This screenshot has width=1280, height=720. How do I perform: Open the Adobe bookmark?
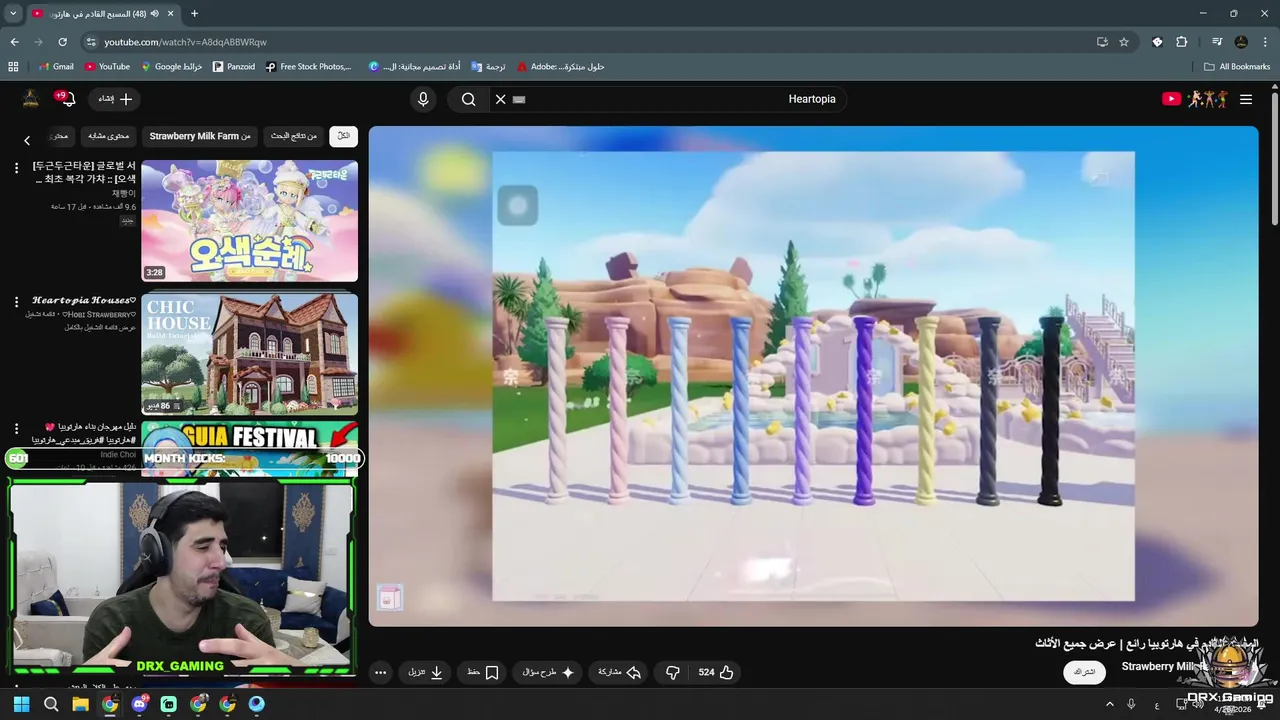coord(560,67)
